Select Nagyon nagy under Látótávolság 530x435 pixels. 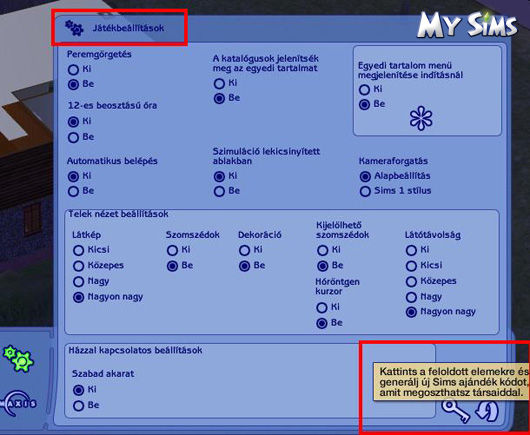411,312
